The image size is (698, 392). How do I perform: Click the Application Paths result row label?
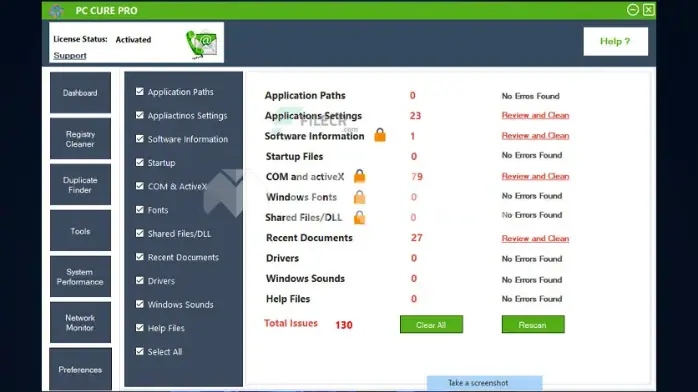(305, 96)
